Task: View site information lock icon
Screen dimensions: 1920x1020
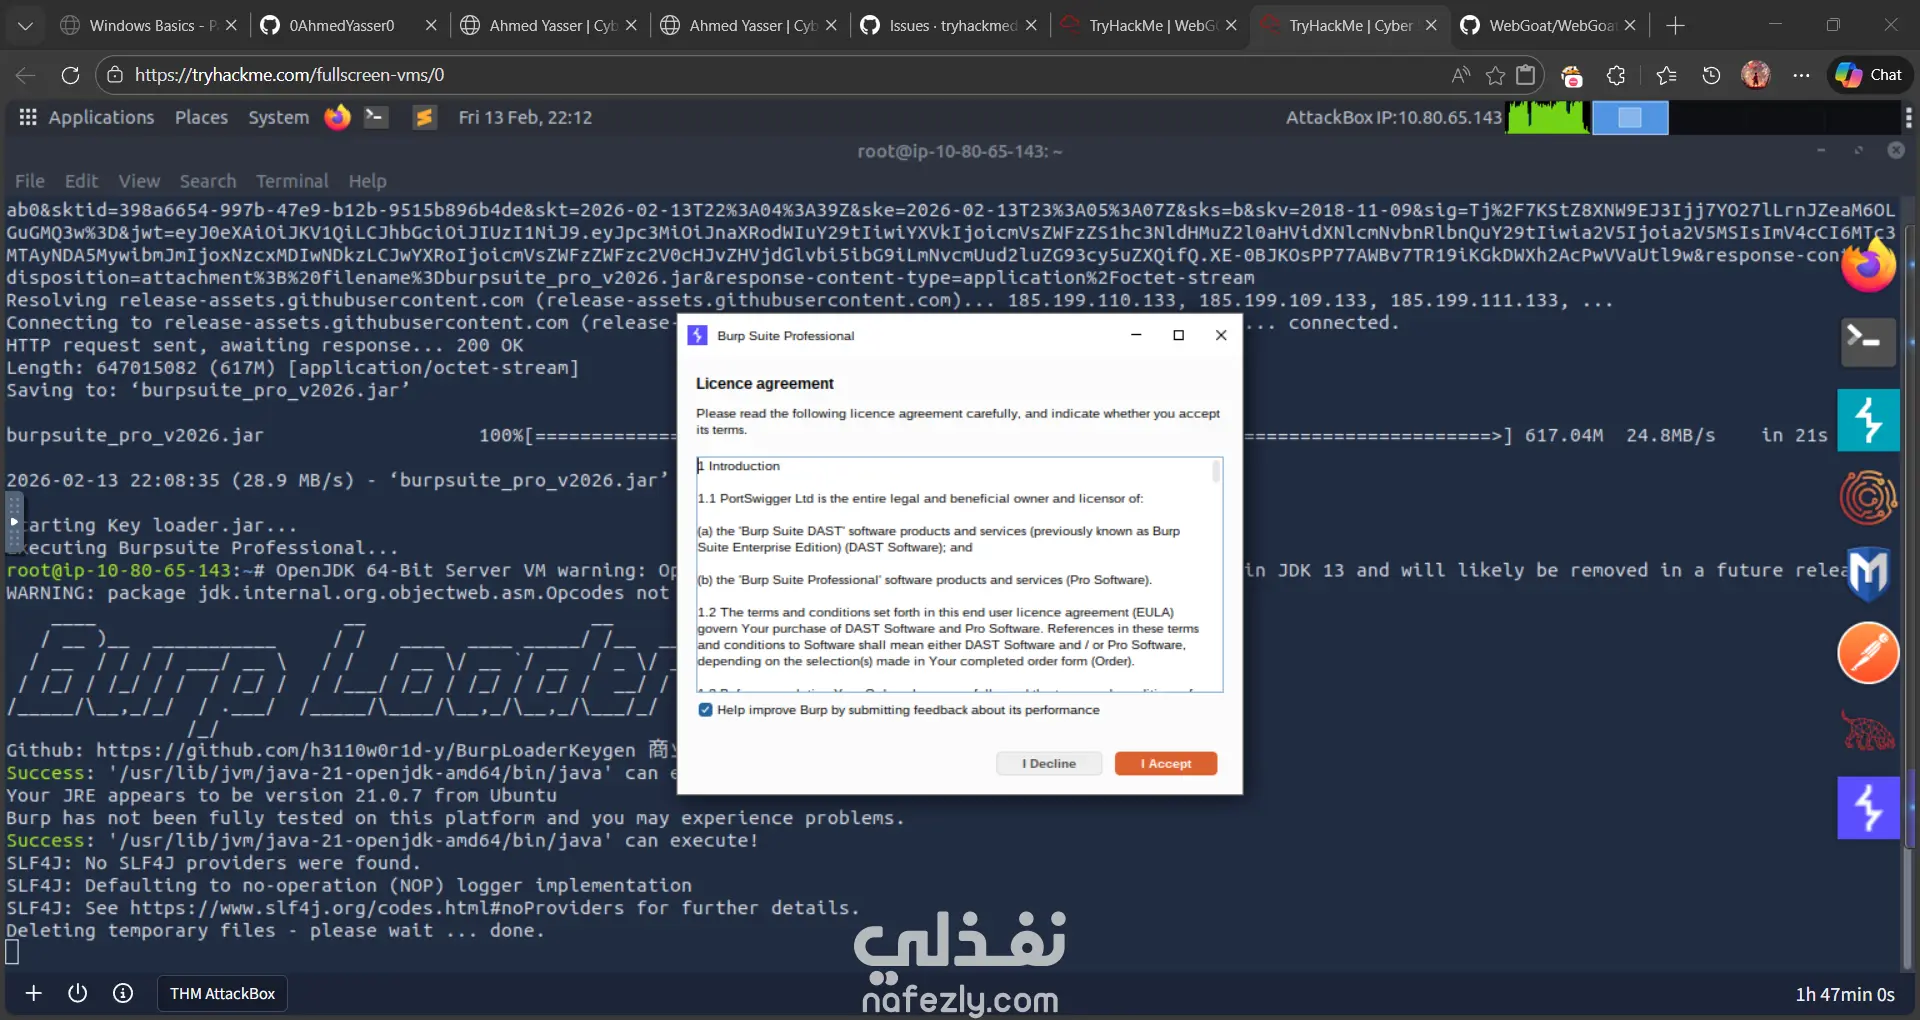Action: point(115,75)
